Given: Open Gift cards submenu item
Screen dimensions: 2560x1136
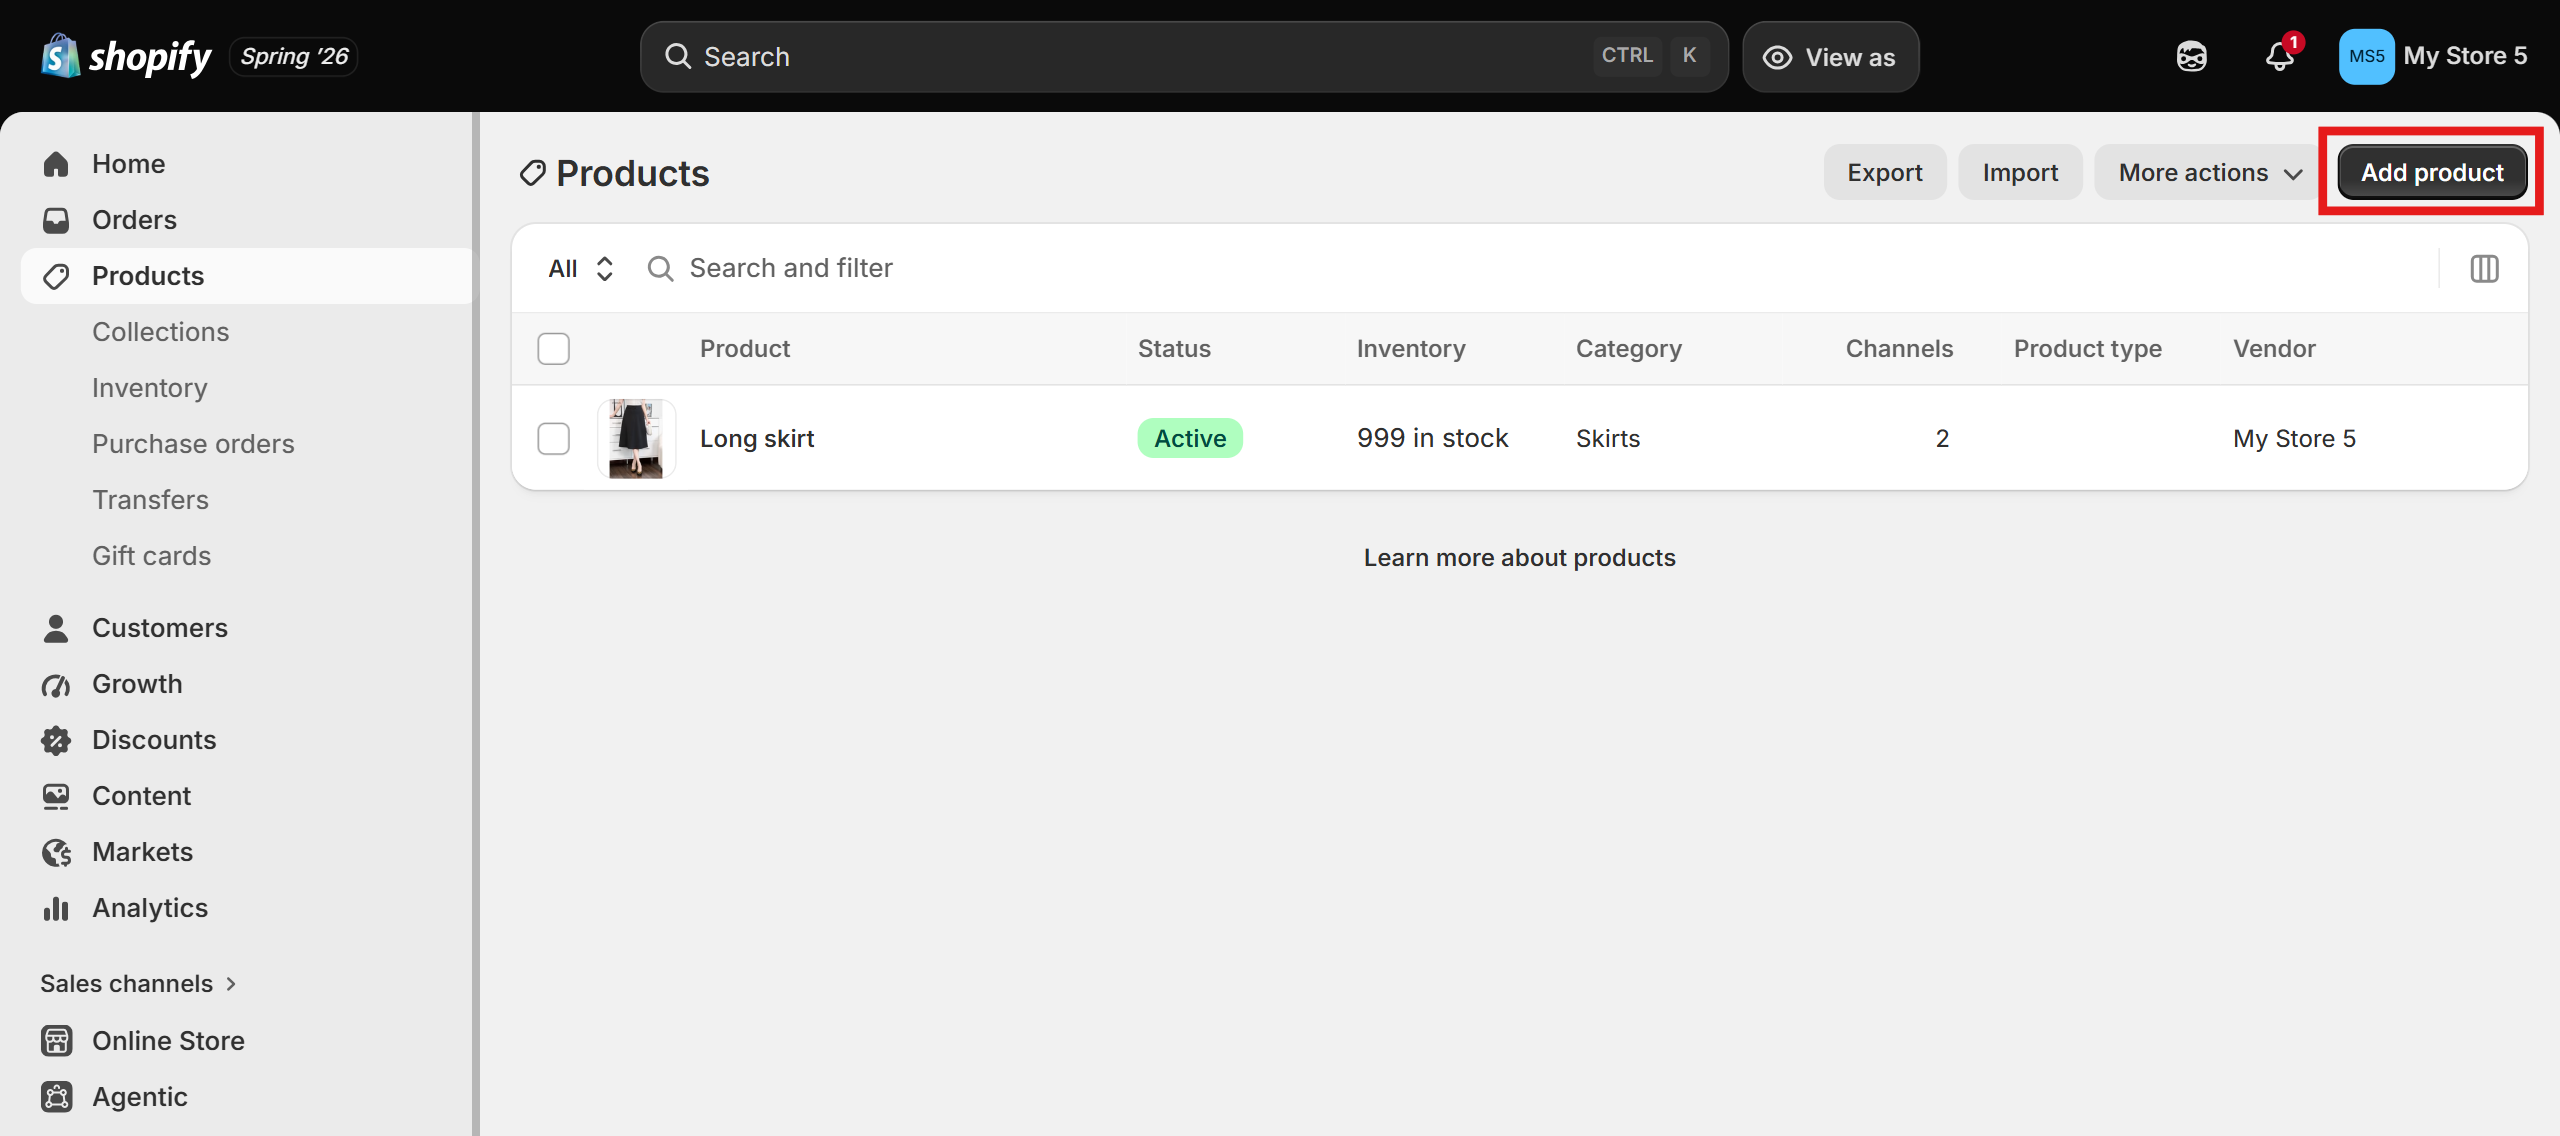Looking at the screenshot, I should (x=151, y=556).
